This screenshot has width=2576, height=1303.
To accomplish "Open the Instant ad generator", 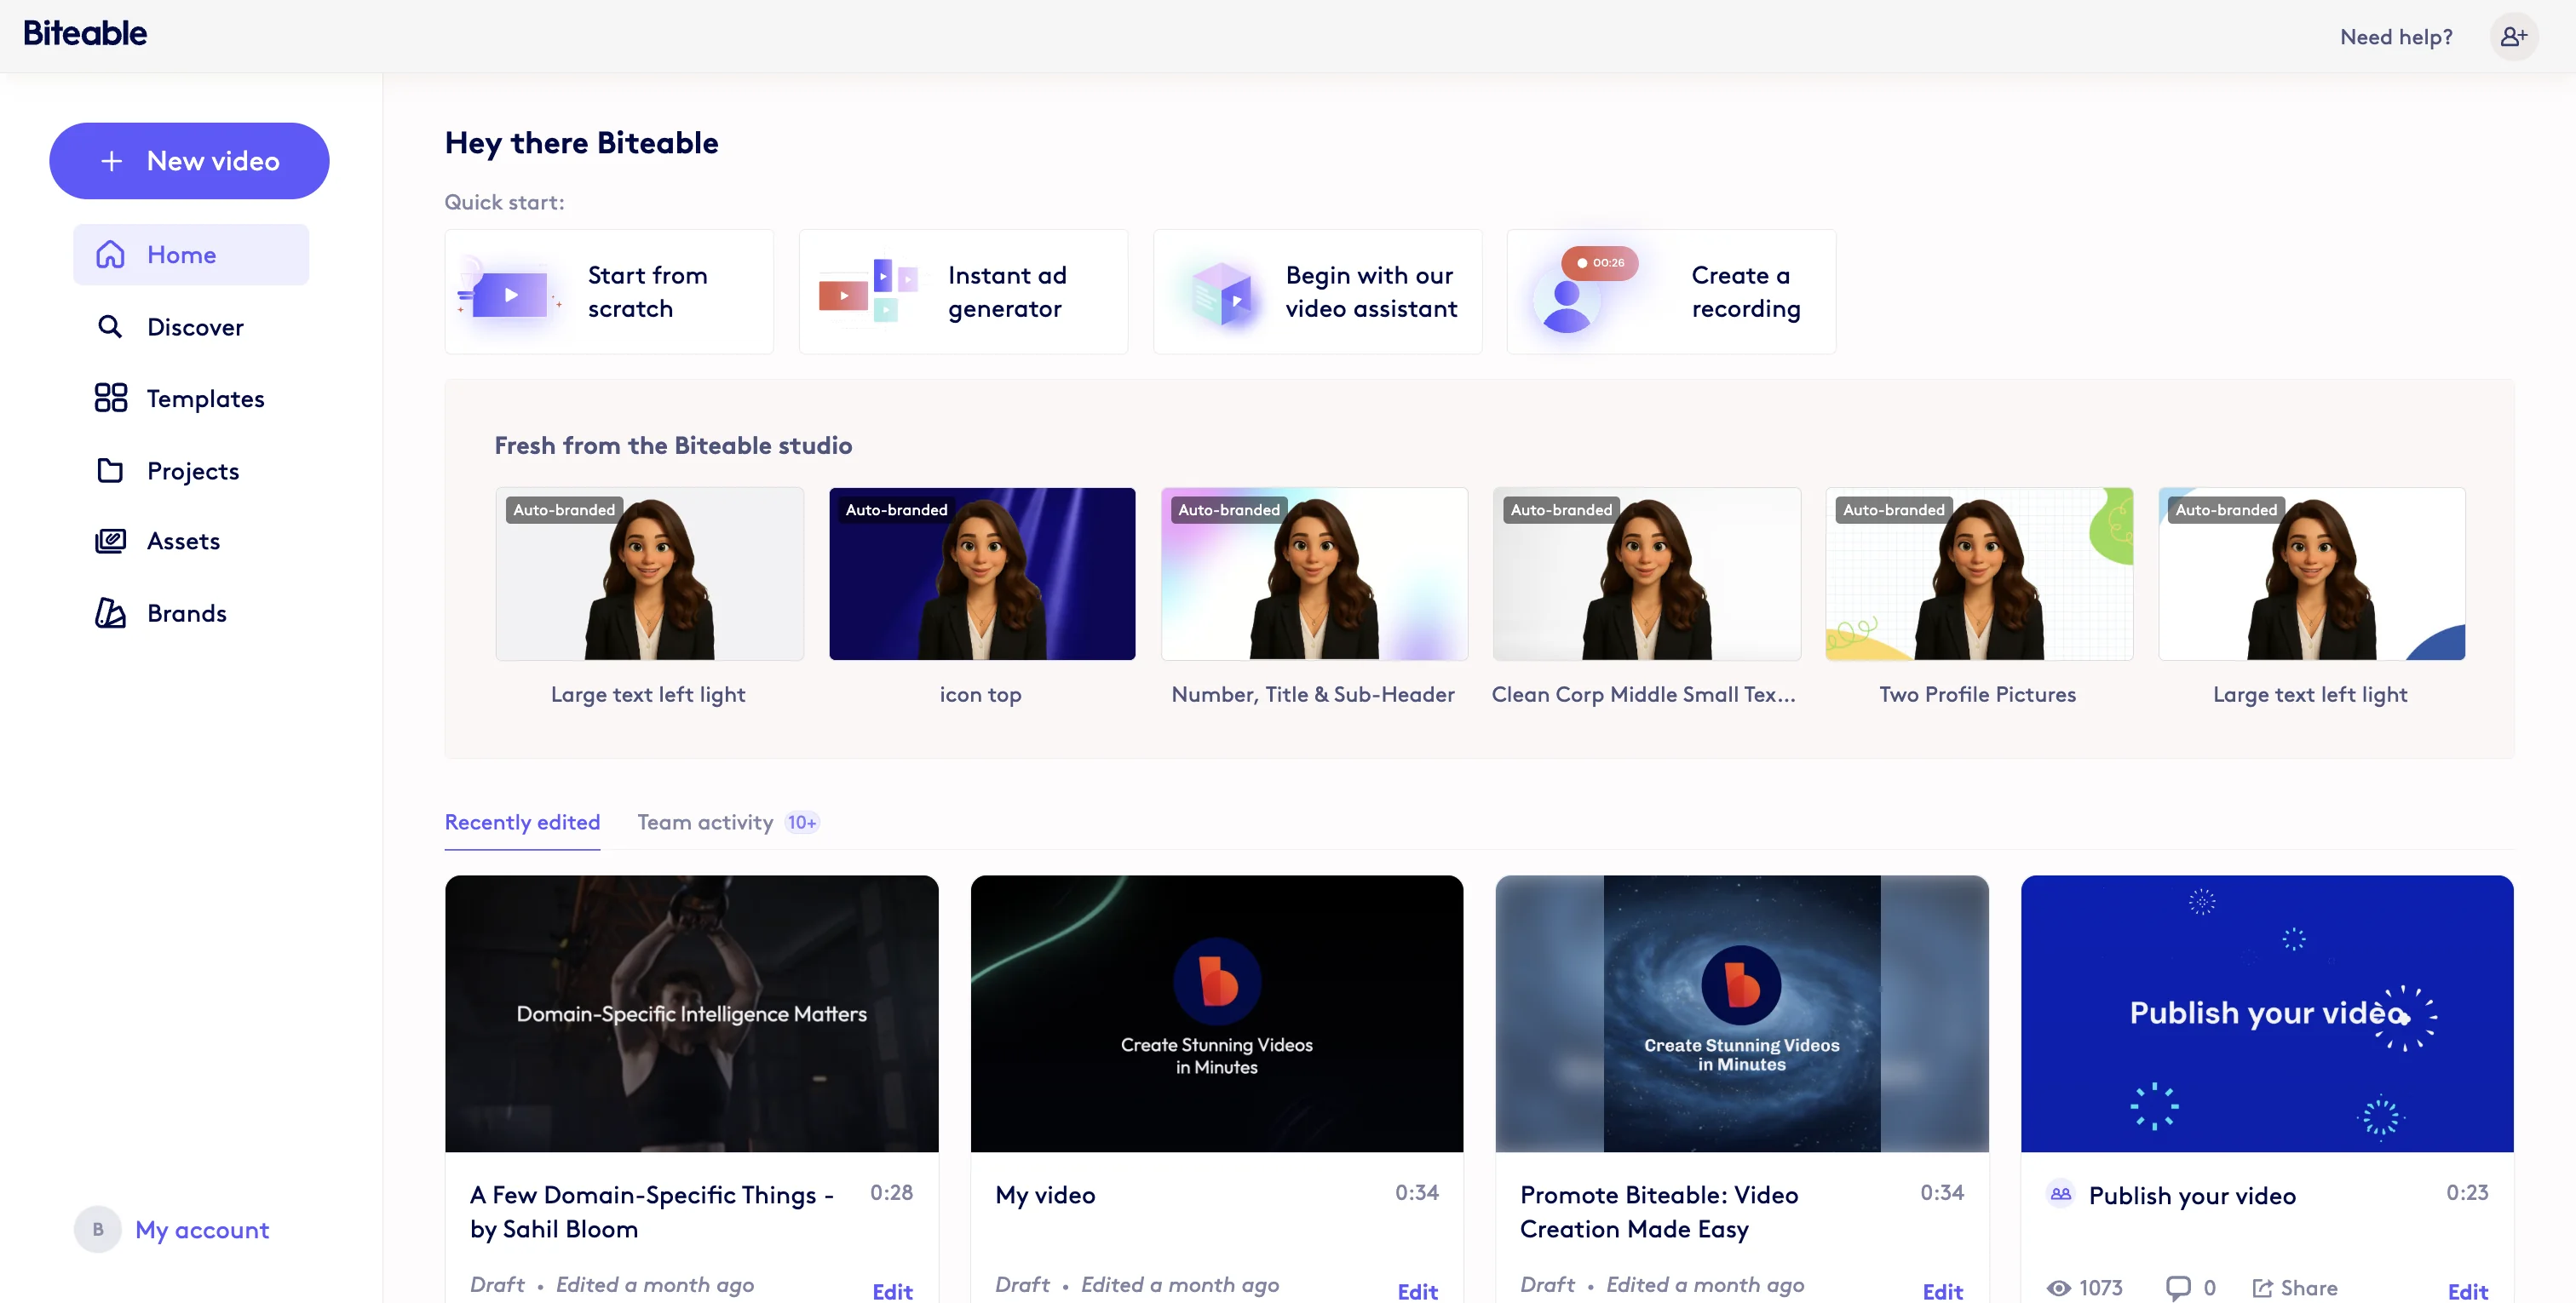I will 962,291.
